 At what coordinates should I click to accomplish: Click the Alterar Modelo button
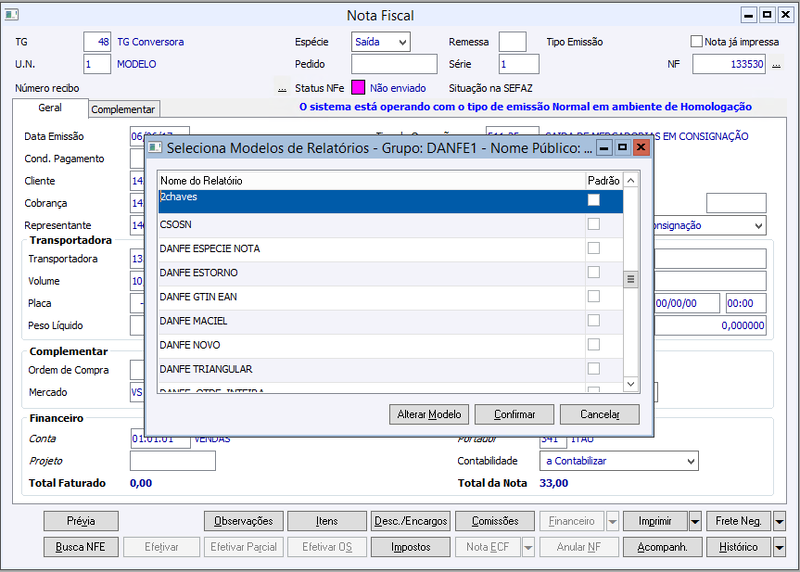[x=429, y=414]
